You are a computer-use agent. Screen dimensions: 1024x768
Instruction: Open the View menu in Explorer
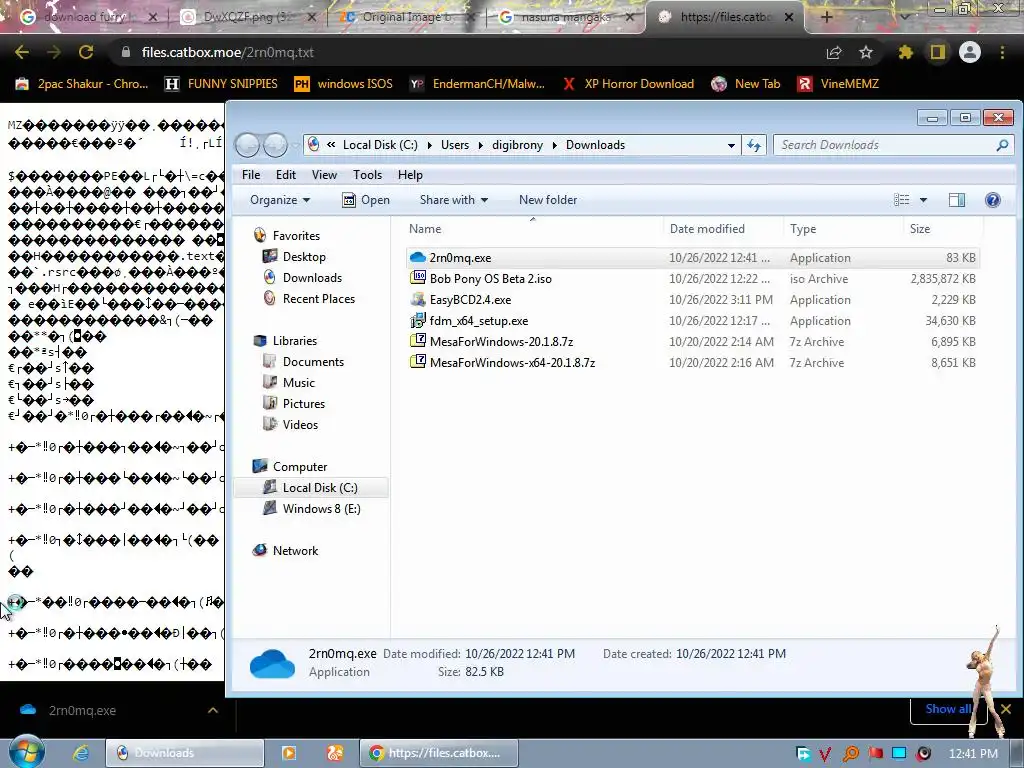click(324, 174)
